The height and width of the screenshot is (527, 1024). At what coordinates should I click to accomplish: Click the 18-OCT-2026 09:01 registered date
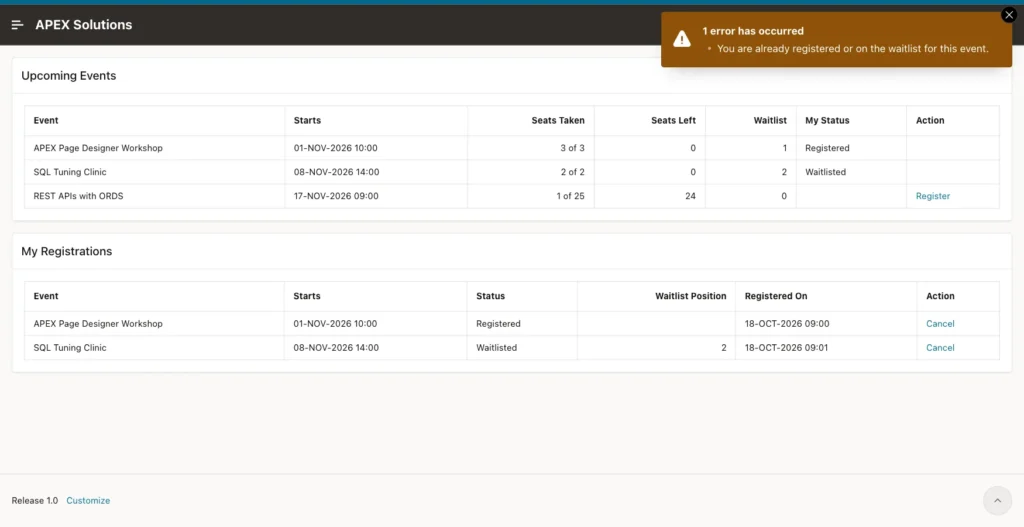coord(786,348)
